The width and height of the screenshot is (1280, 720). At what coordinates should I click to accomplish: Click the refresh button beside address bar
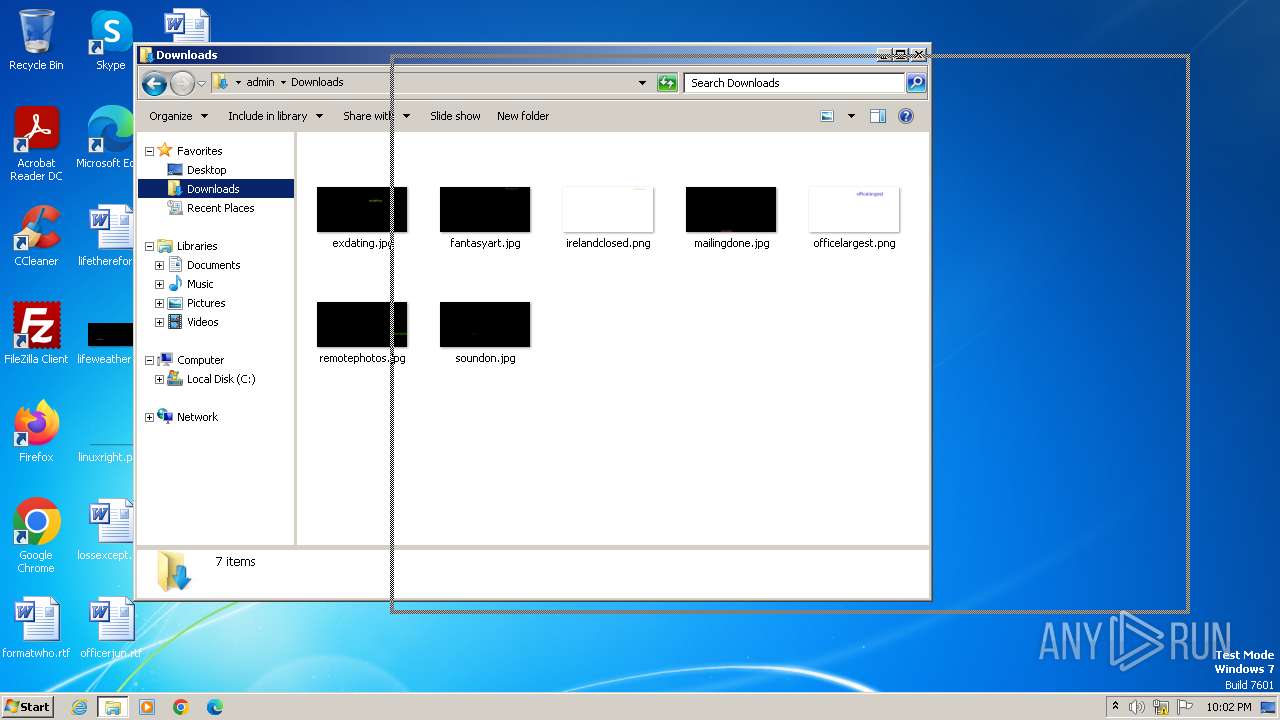point(667,83)
